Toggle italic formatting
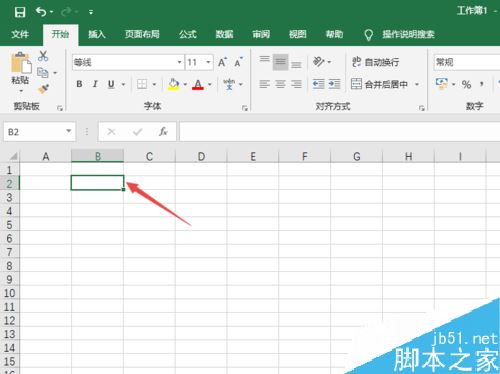 click(x=95, y=84)
